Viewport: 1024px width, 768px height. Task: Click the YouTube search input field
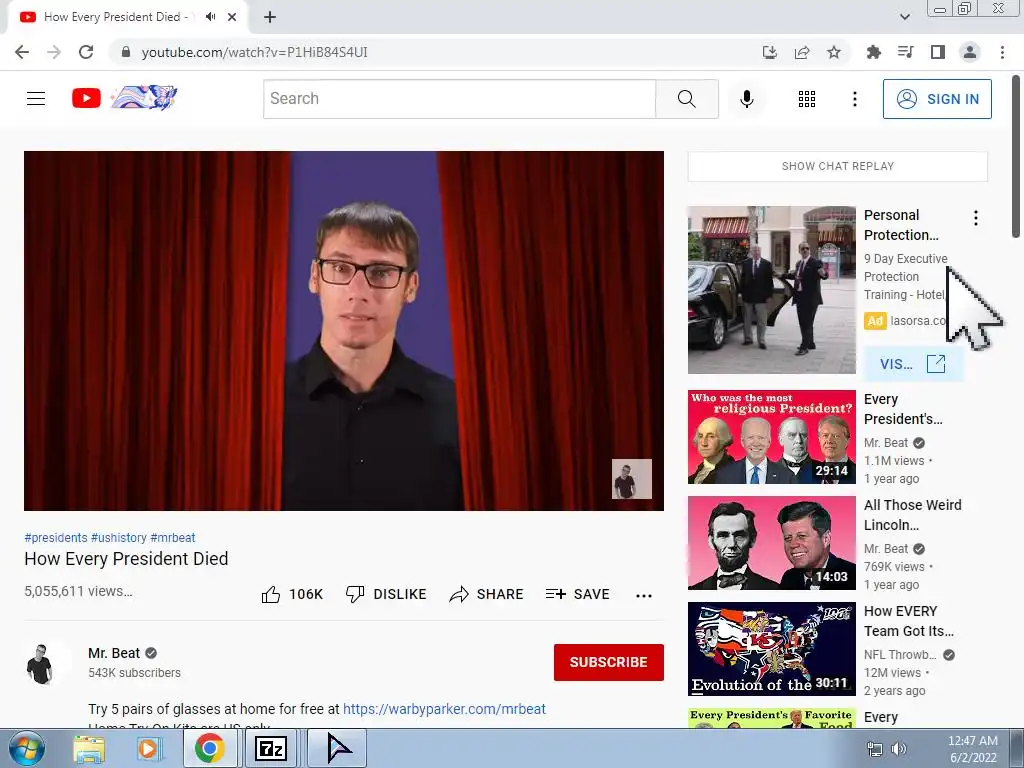click(x=459, y=99)
